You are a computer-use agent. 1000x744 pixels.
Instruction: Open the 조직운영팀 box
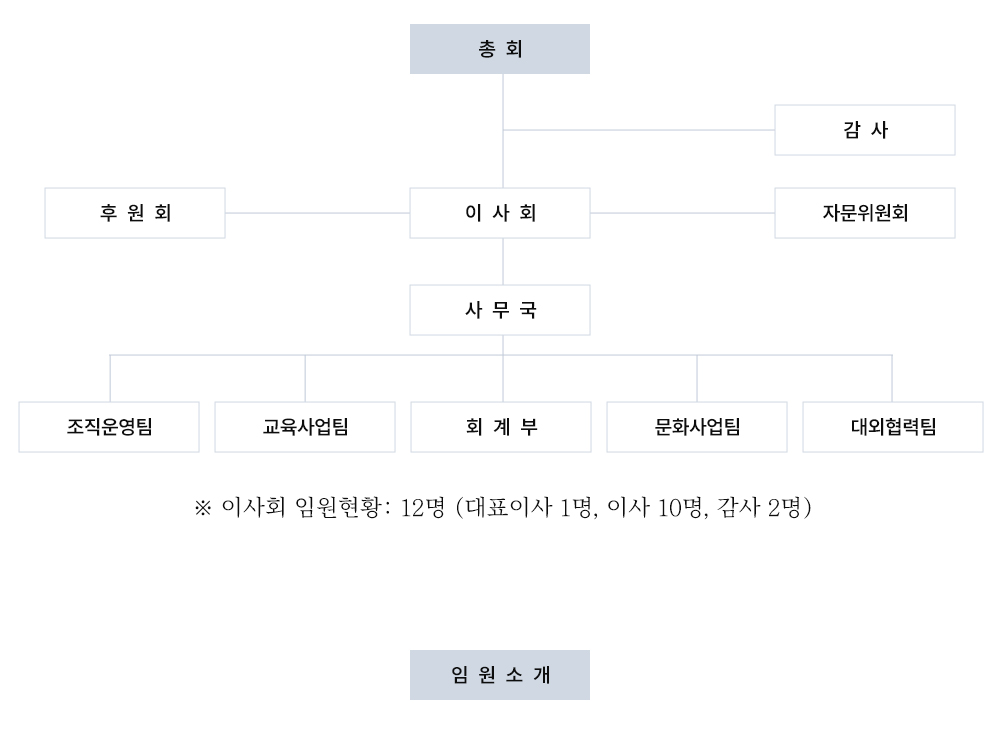109,427
